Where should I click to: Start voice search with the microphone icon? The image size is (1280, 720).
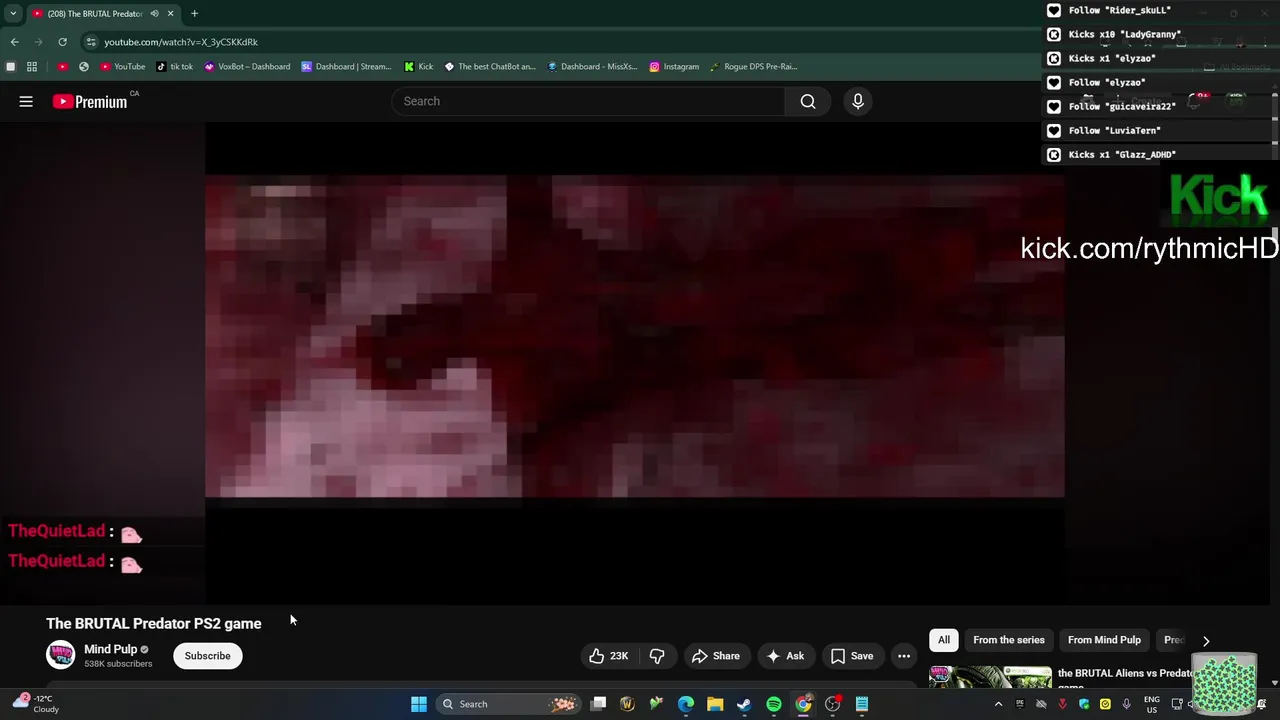(x=857, y=101)
